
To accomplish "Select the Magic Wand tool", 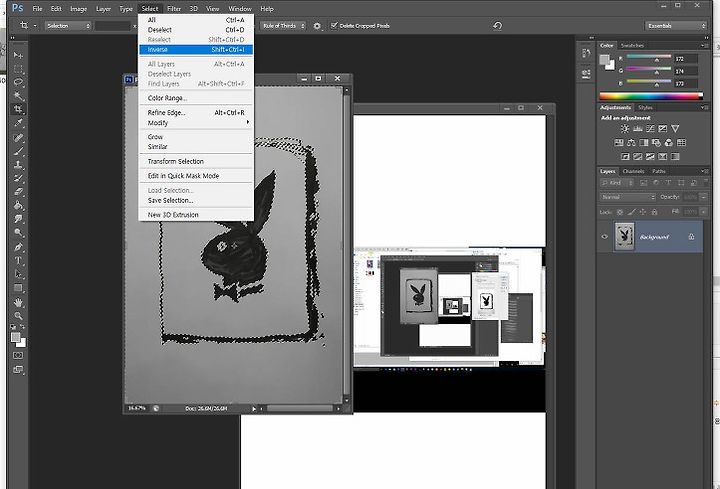I will coord(18,96).
